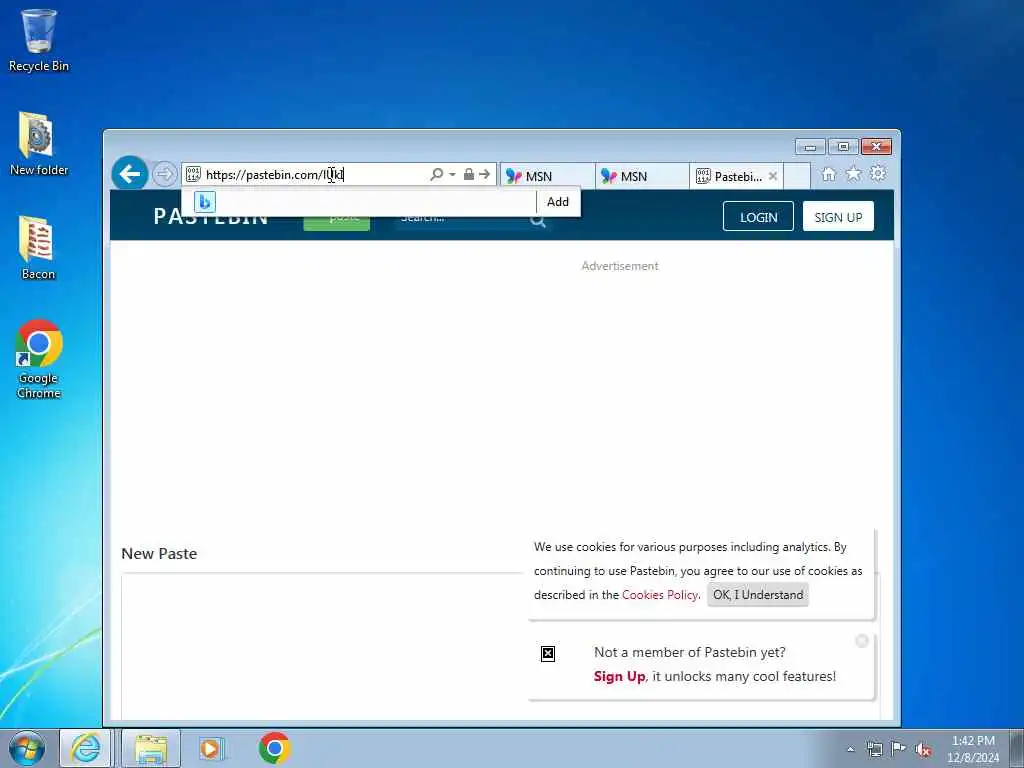The width and height of the screenshot is (1024, 768).
Task: Click inside the New Paste text area
Action: [x=323, y=647]
